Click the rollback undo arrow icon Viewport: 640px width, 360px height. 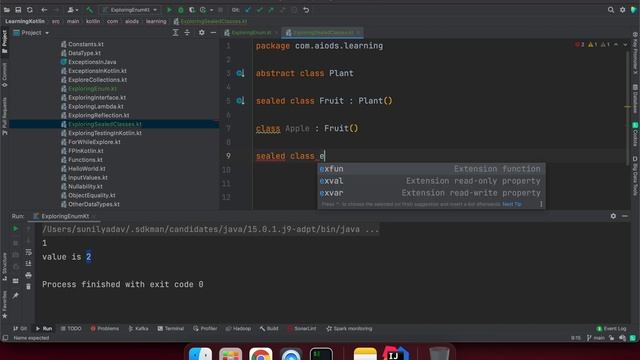(306, 10)
